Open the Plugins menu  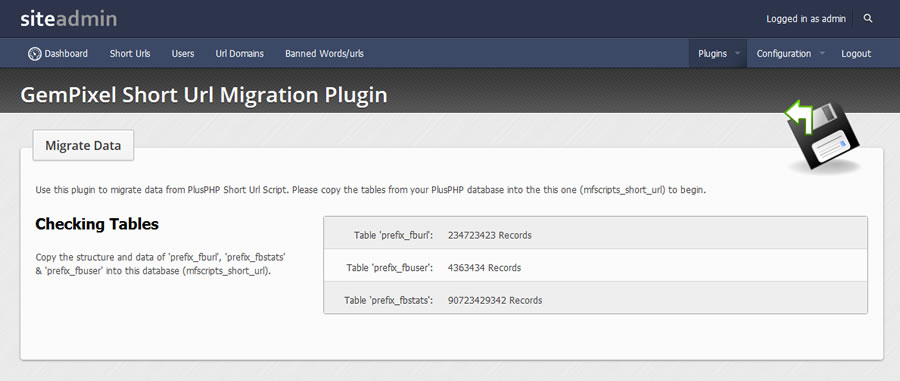coord(712,53)
